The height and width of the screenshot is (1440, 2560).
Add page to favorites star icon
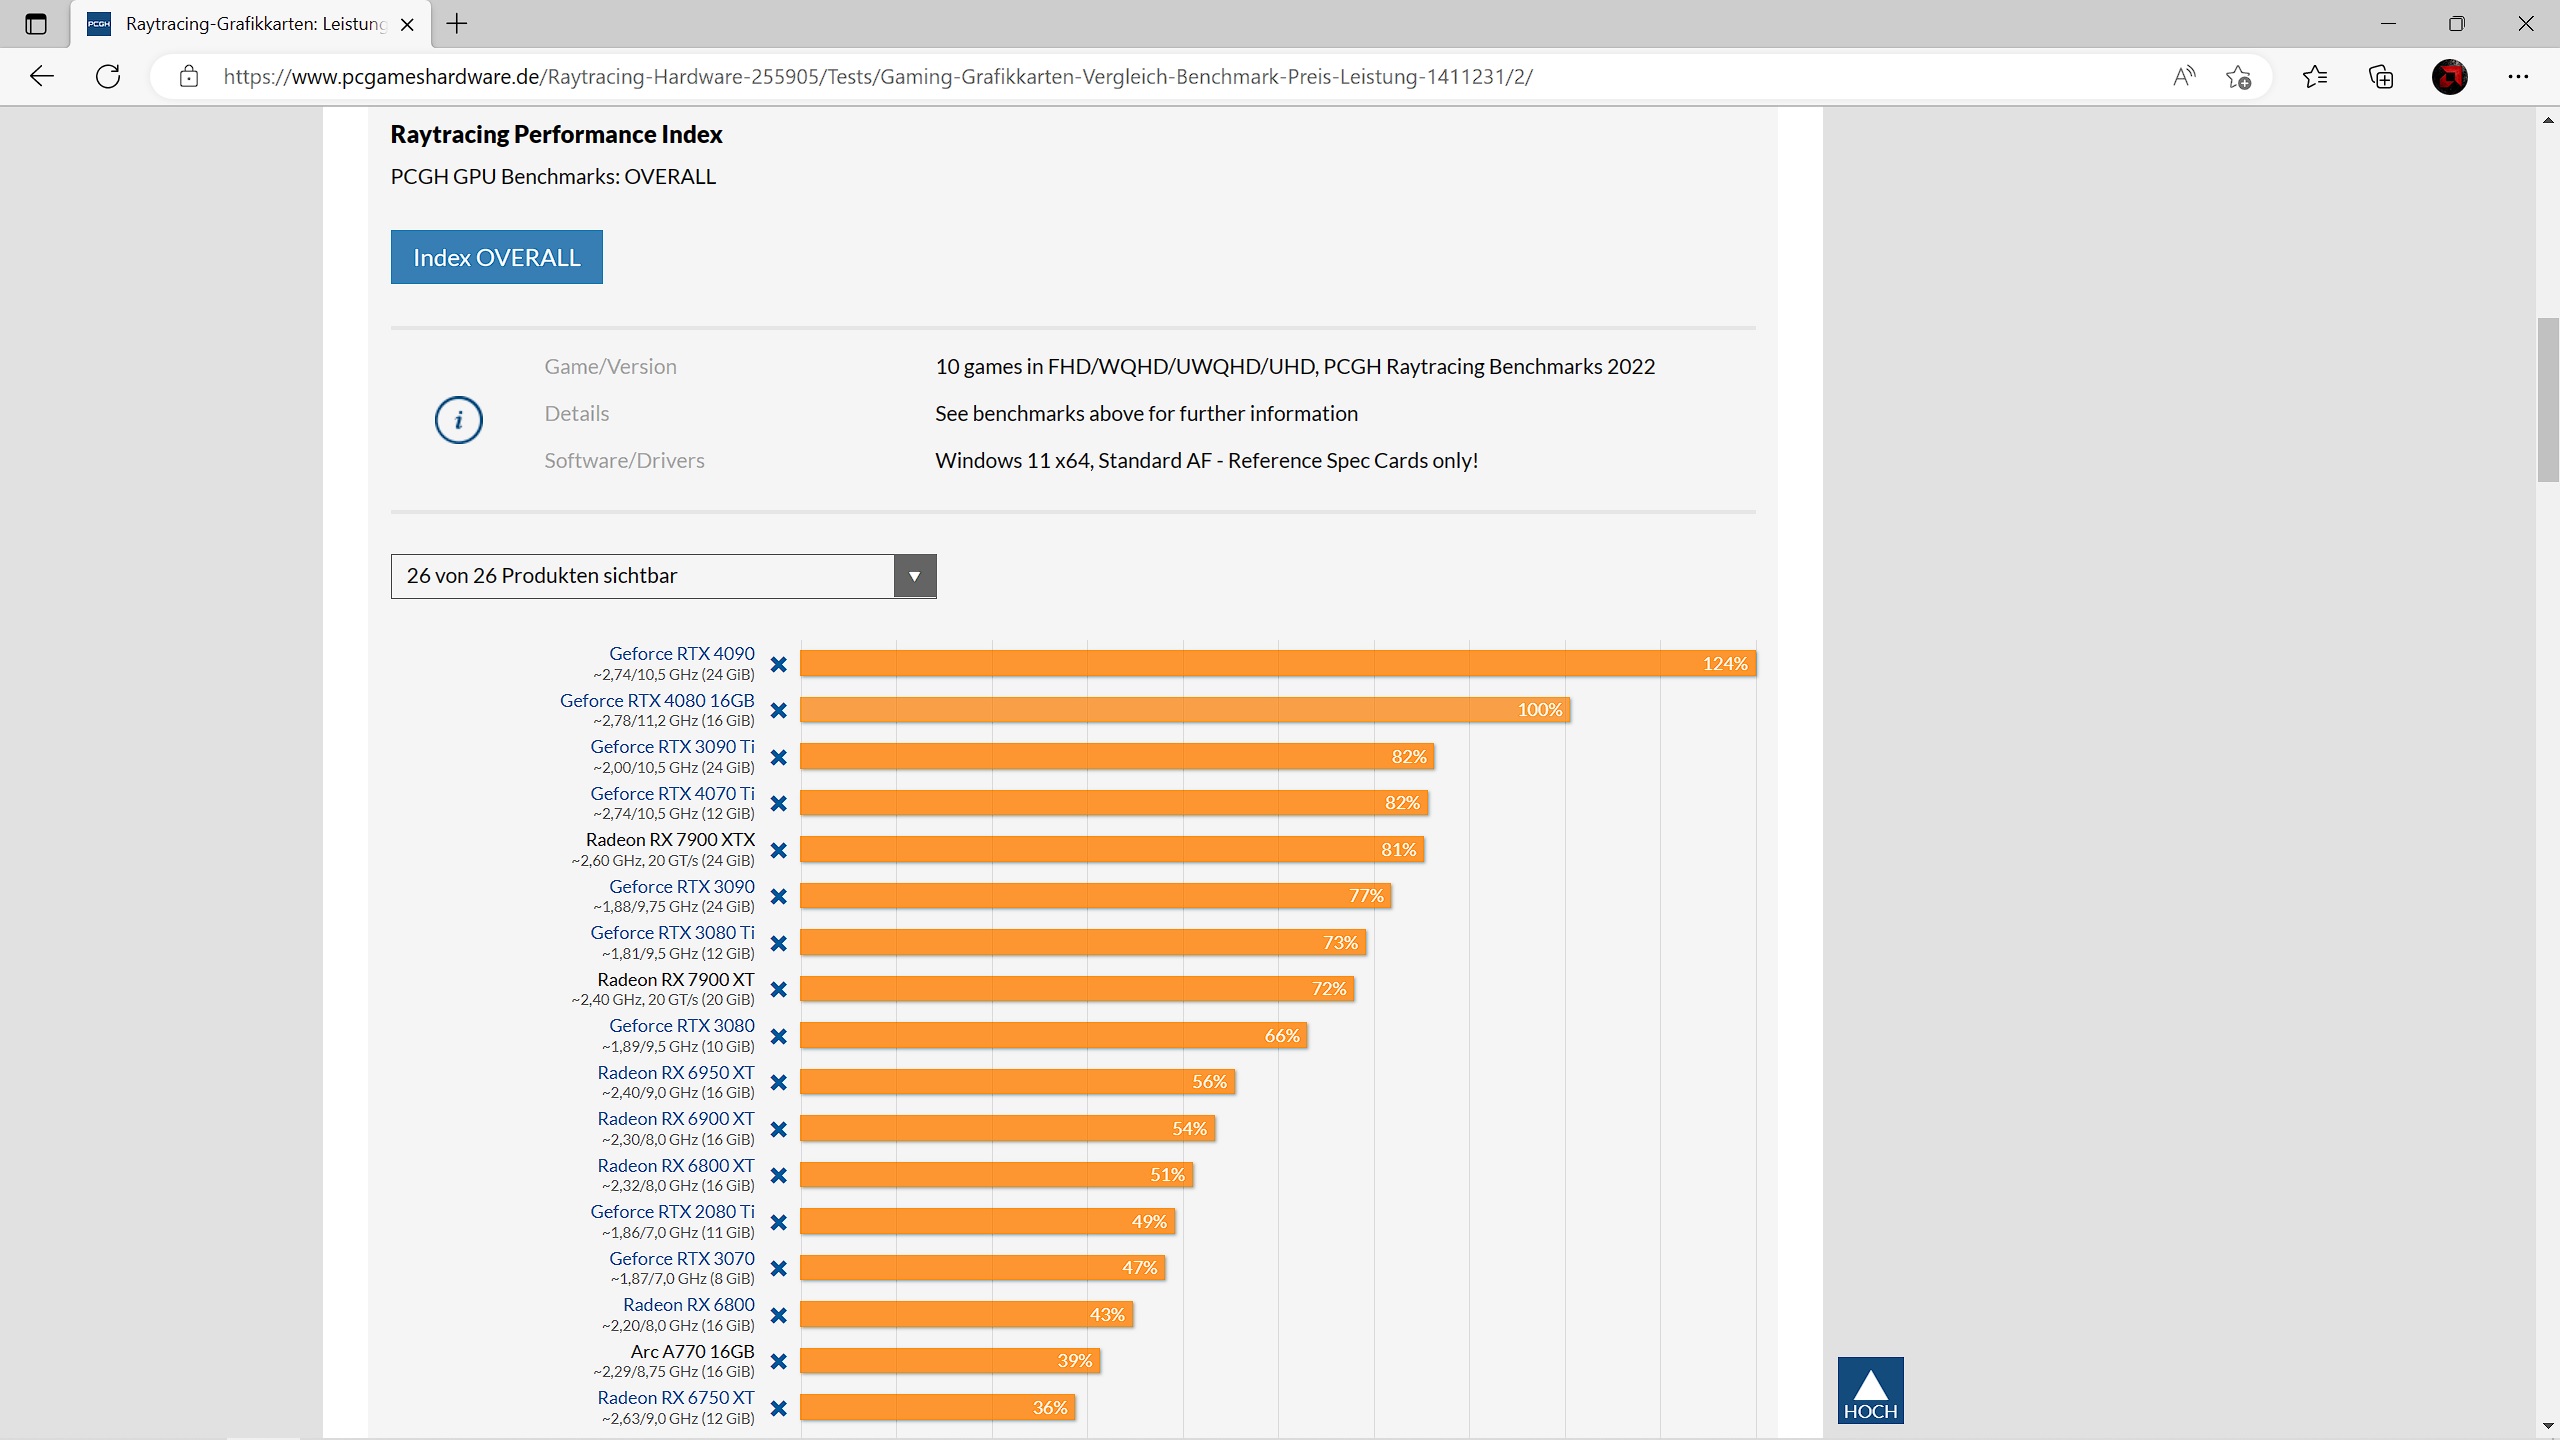[2239, 76]
